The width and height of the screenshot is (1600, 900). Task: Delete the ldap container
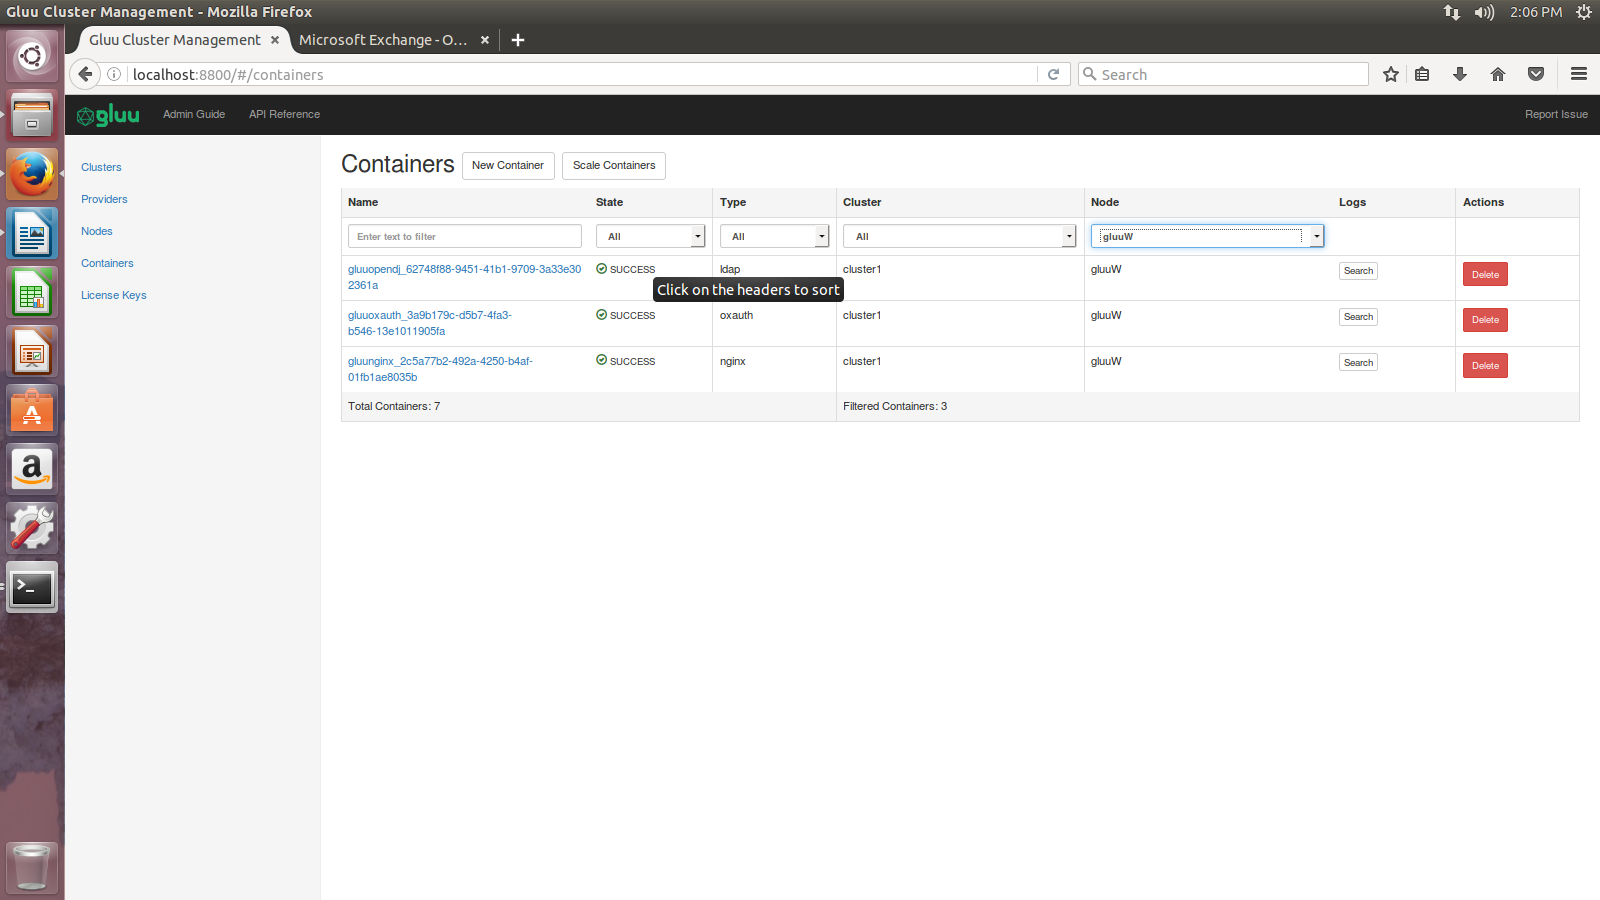(x=1485, y=274)
